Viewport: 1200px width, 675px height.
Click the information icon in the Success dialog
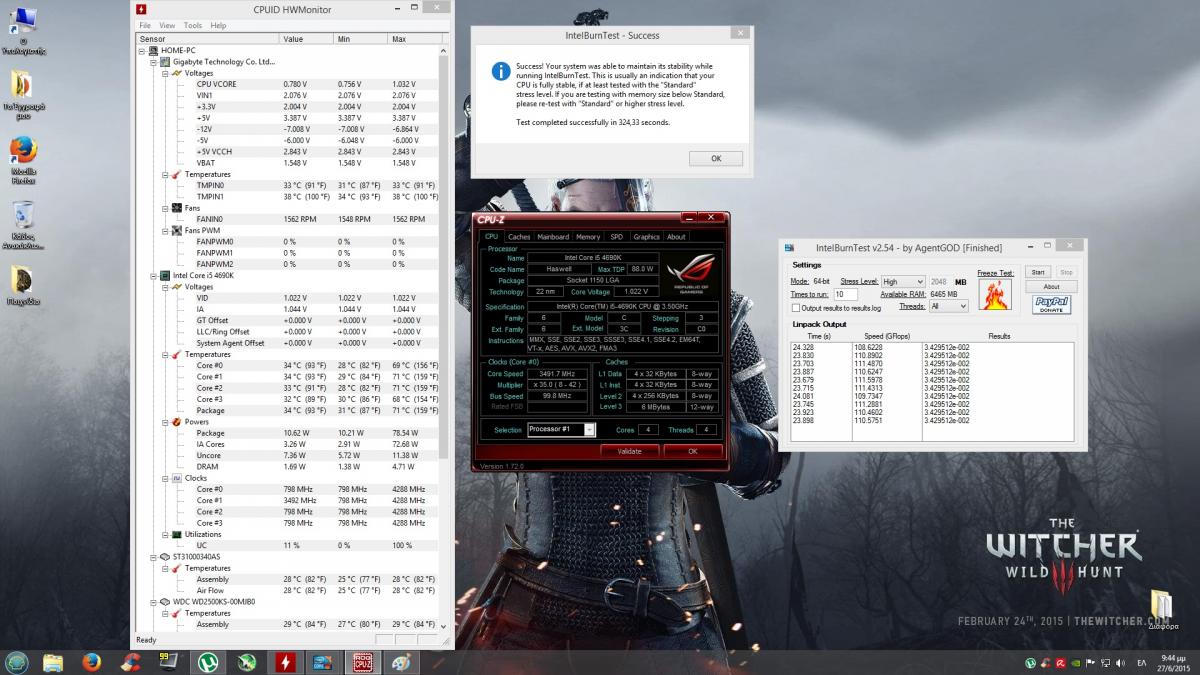tap(501, 71)
